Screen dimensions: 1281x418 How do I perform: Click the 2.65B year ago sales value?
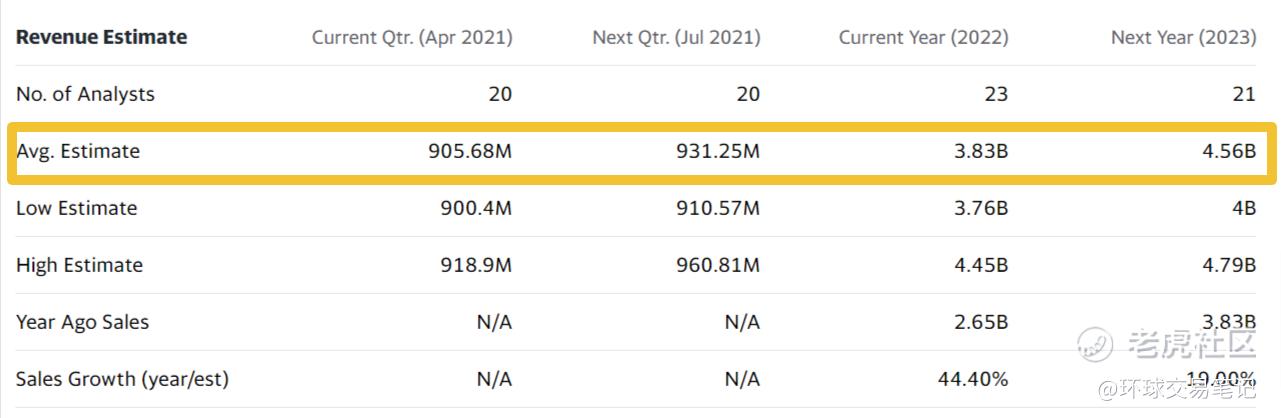pos(979,322)
